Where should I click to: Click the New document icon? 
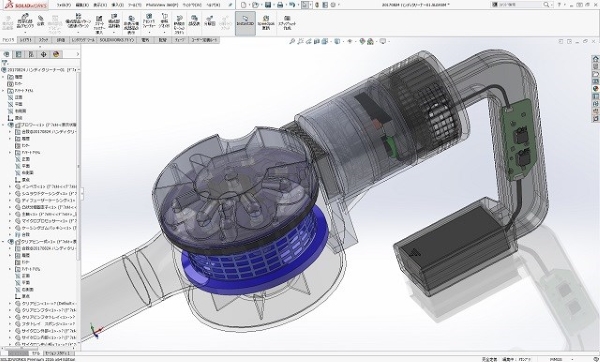pyautogui.click(x=243, y=5)
